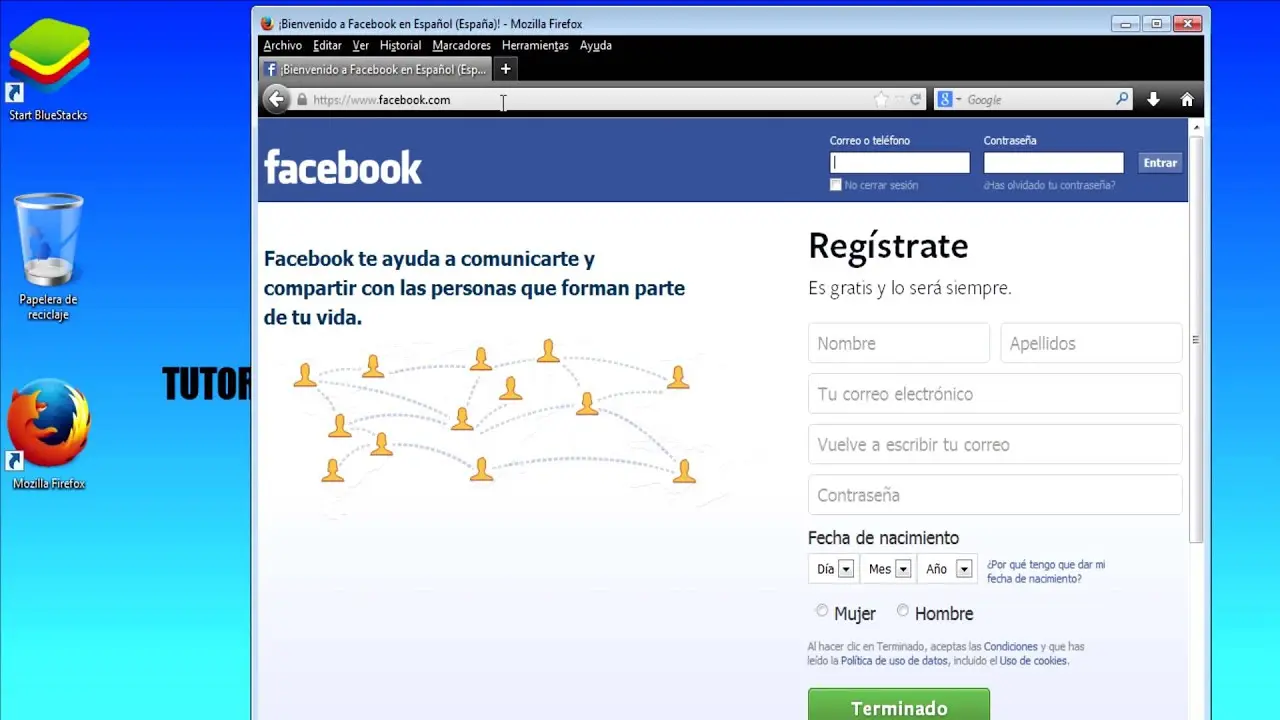Open the Ayuda menu
The height and width of the screenshot is (720, 1280).
coord(596,45)
